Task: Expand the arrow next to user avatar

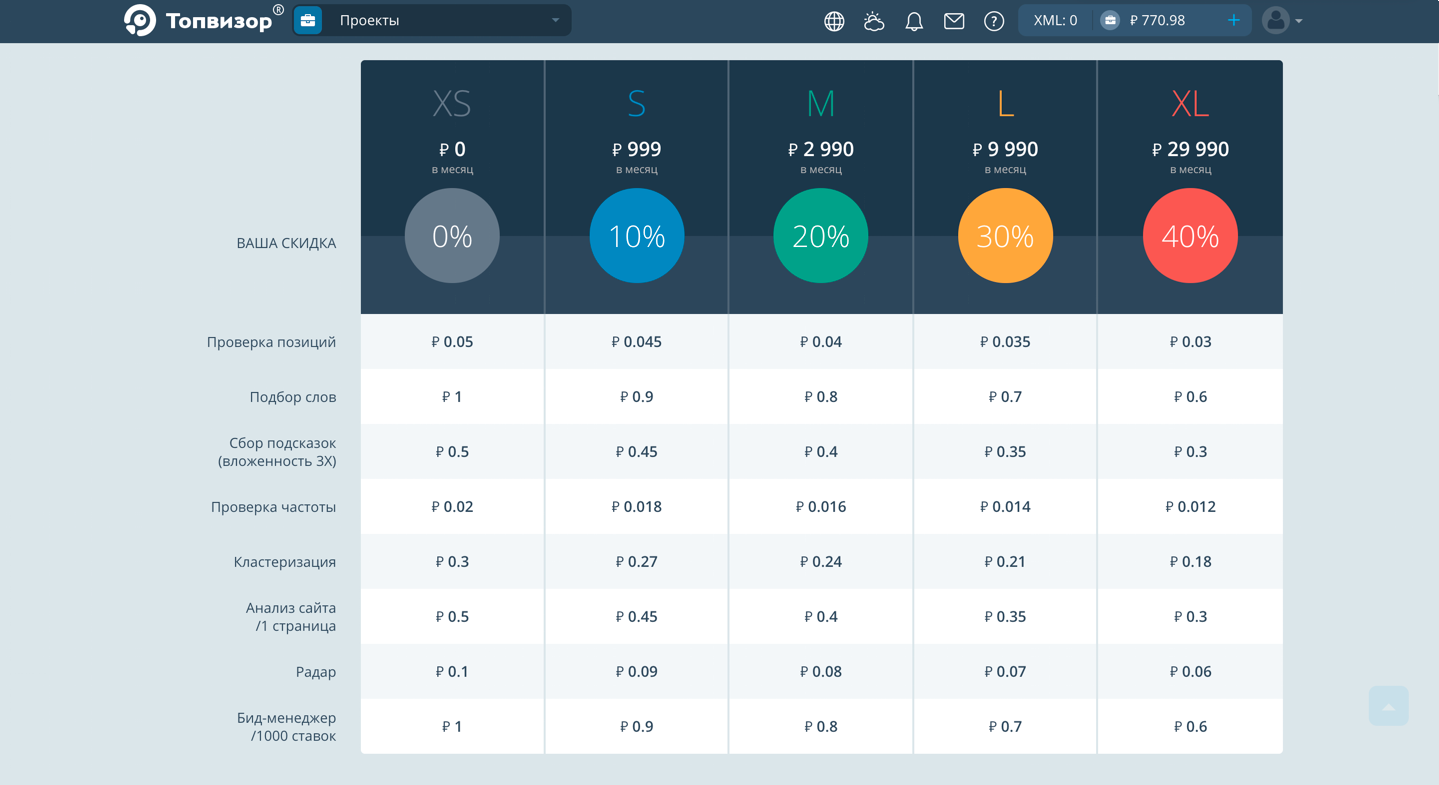Action: [1299, 21]
